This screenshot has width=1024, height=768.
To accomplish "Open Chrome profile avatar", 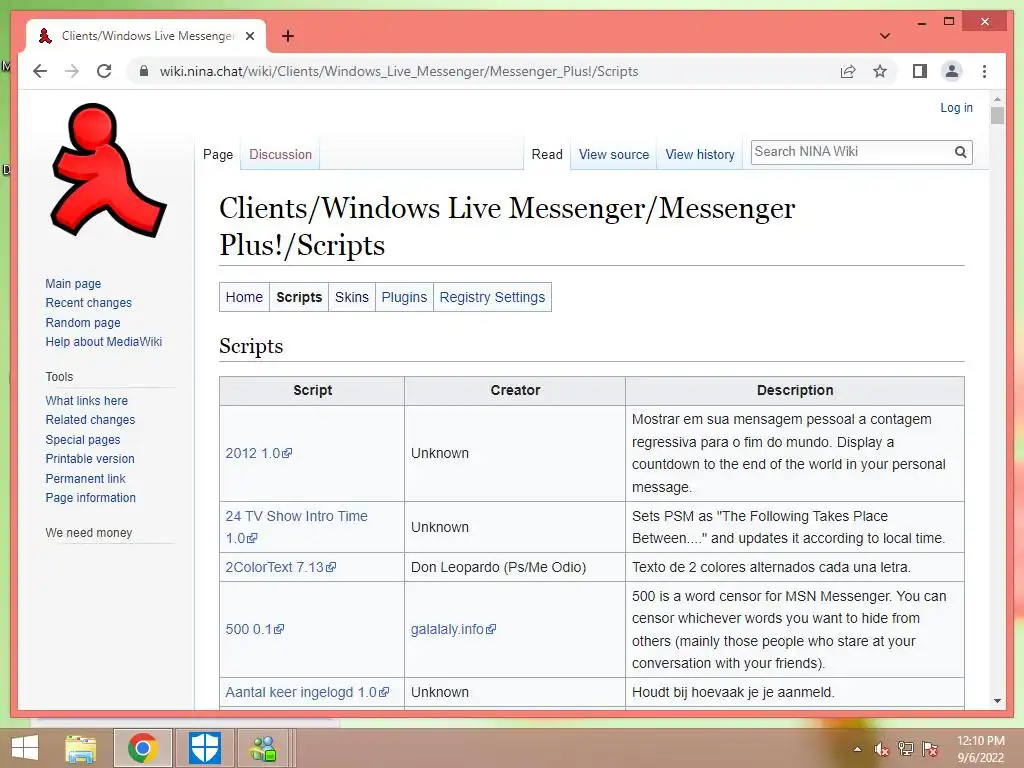I will [x=952, y=71].
